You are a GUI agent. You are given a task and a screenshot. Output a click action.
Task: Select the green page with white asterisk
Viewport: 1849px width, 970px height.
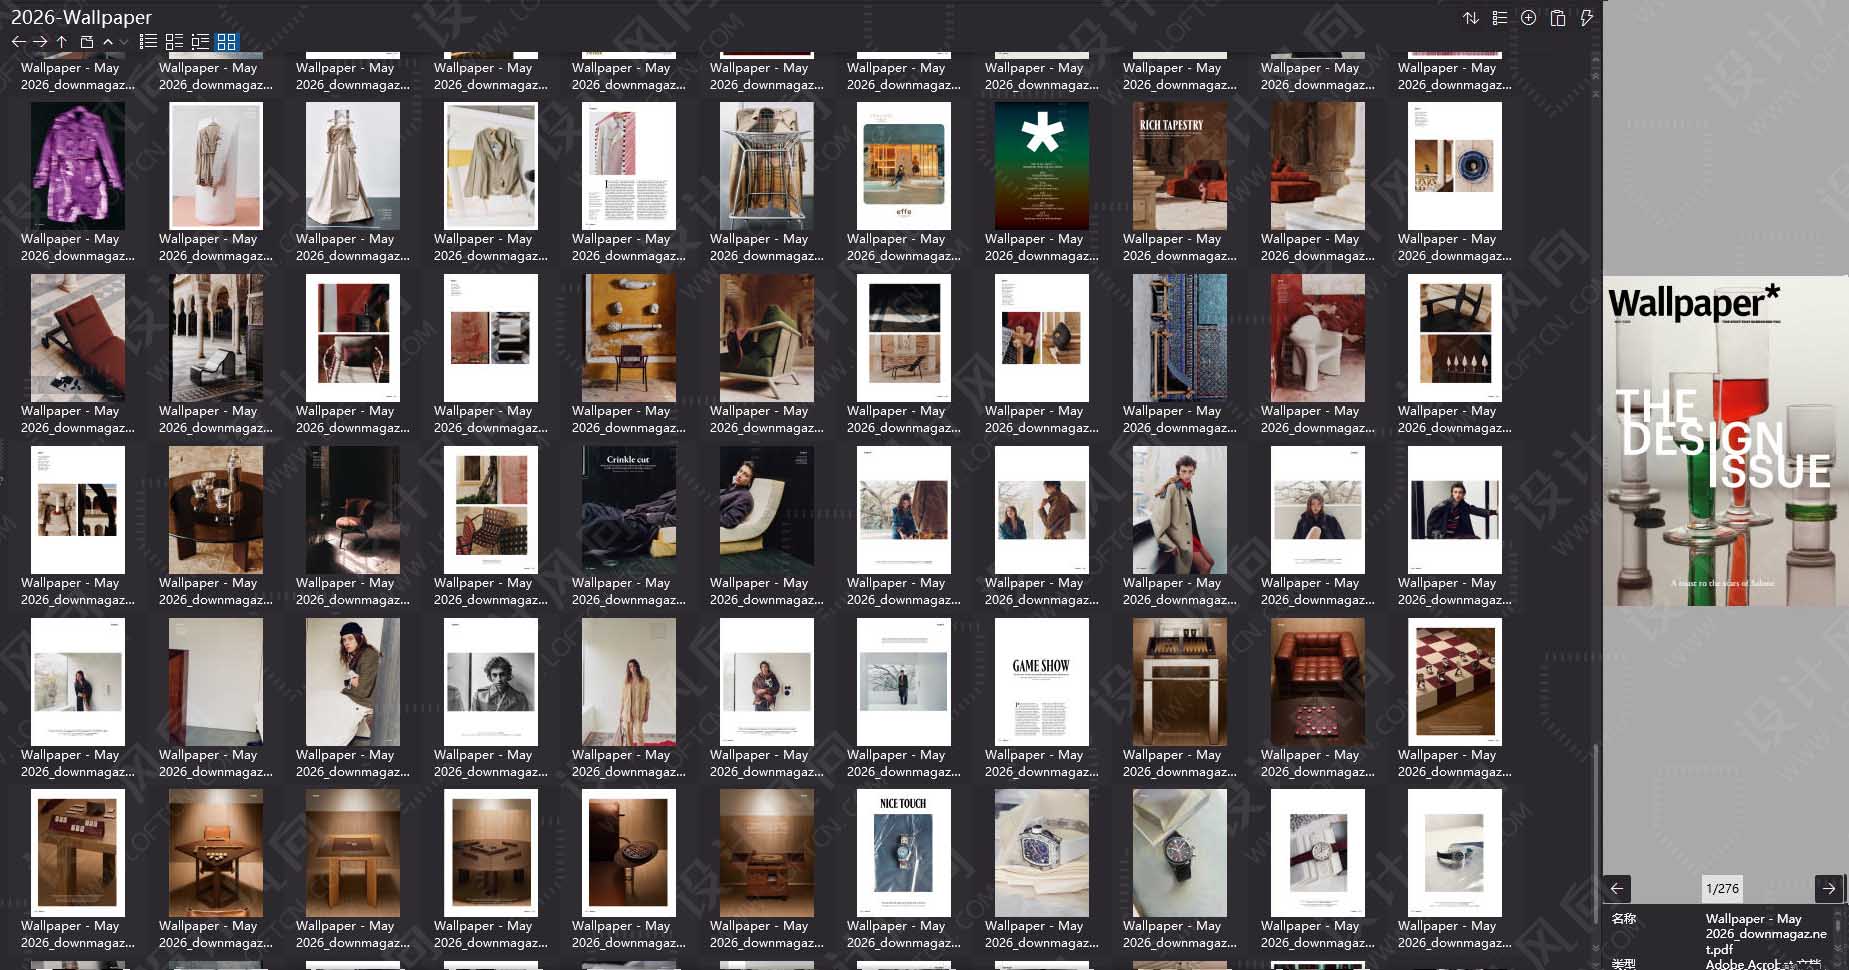point(1042,166)
